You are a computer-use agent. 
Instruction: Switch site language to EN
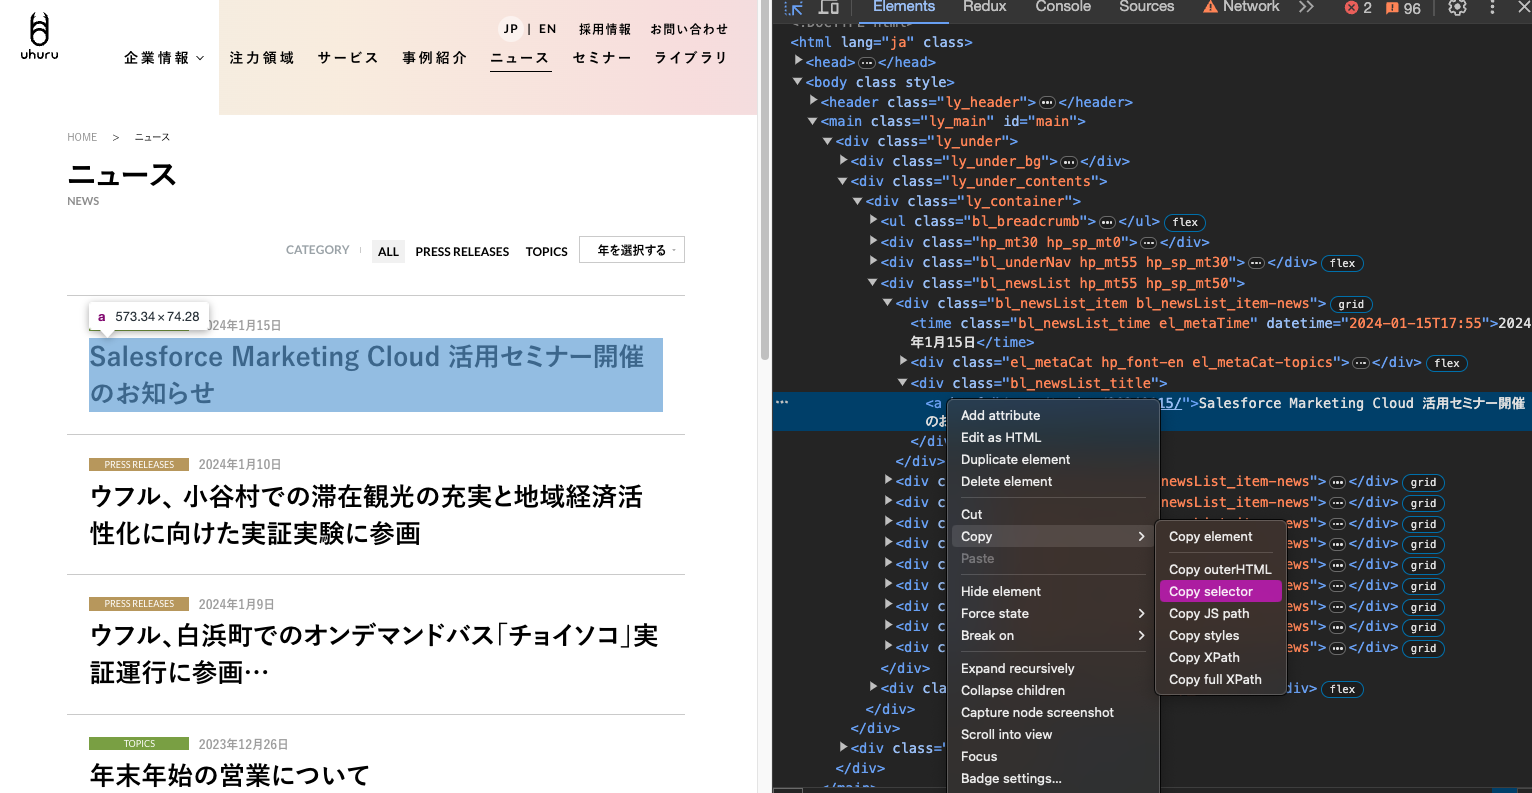pyautogui.click(x=548, y=29)
